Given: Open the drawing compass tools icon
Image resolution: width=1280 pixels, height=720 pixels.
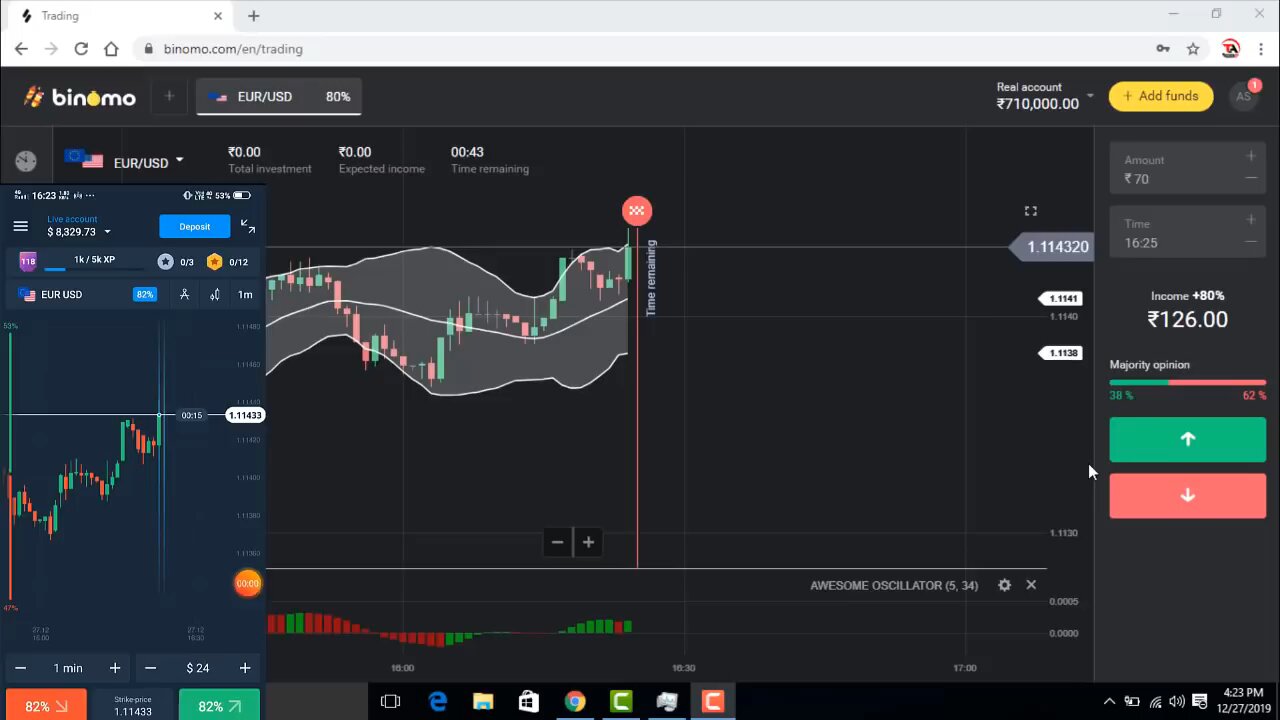Looking at the screenshot, I should [x=184, y=294].
